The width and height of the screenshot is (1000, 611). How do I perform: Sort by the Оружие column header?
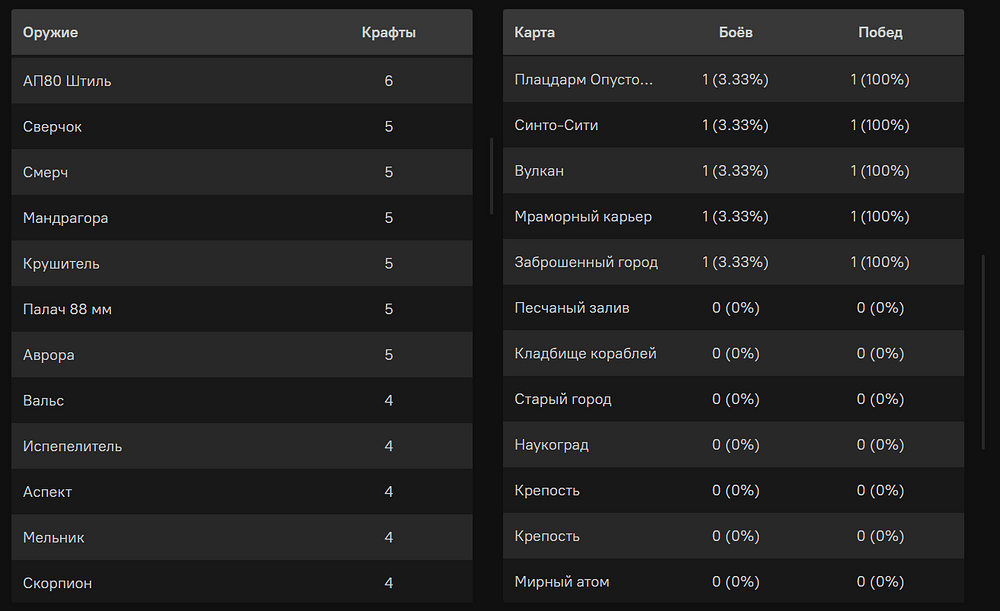point(50,33)
